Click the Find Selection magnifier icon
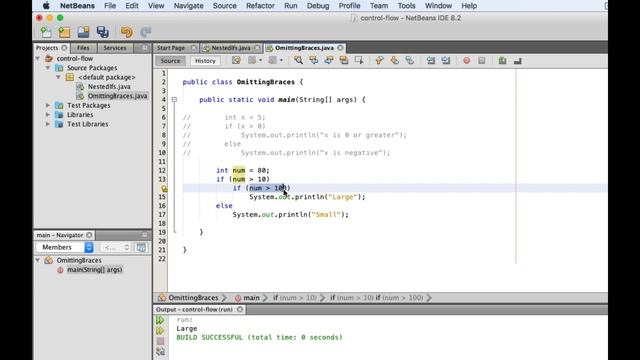The image size is (640, 360). tap(298, 60)
